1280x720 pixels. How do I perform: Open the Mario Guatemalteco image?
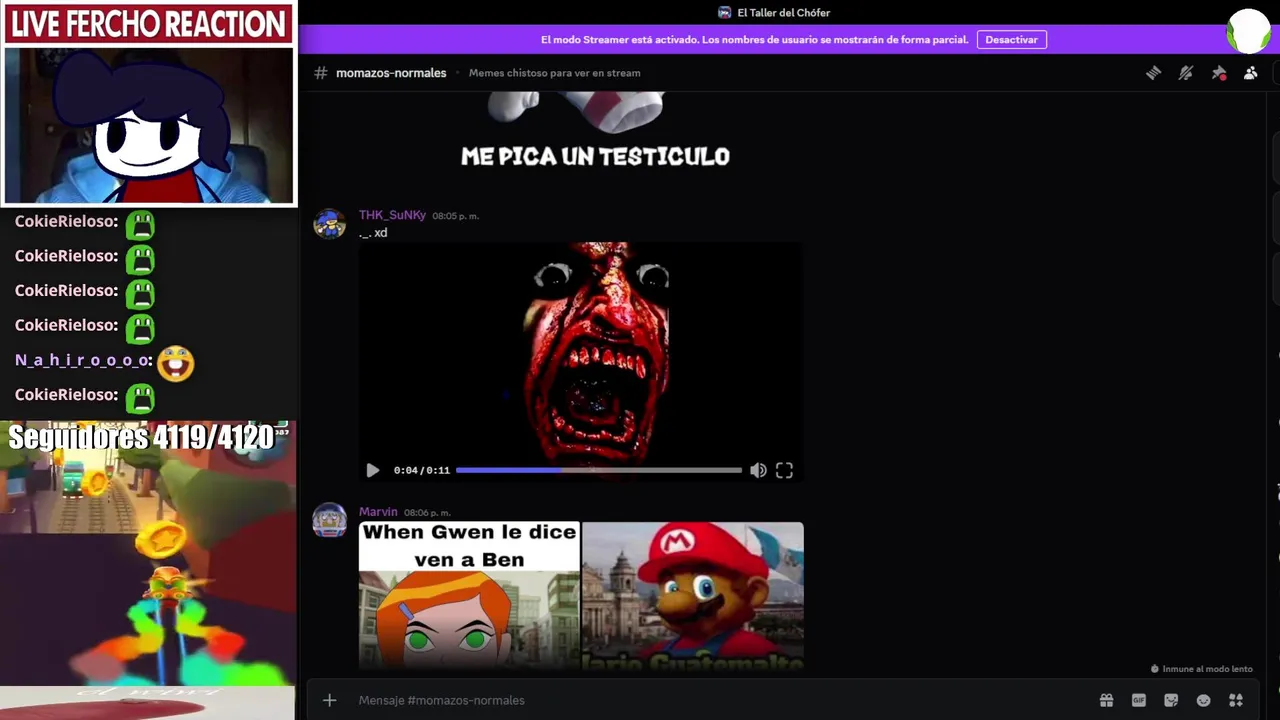[x=693, y=596]
